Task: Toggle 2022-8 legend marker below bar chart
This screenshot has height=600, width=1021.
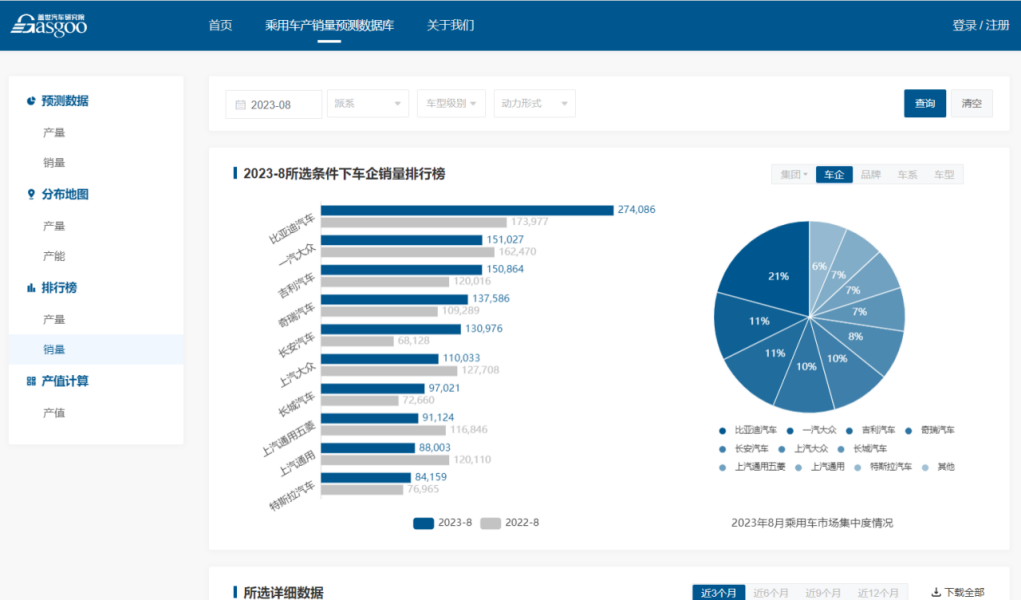Action: click(490, 523)
